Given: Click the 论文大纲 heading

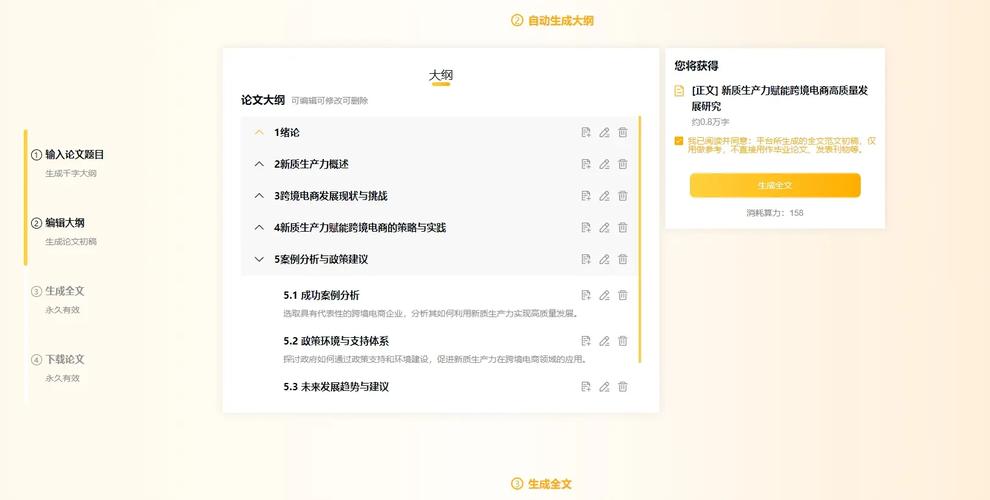Looking at the screenshot, I should (x=263, y=100).
